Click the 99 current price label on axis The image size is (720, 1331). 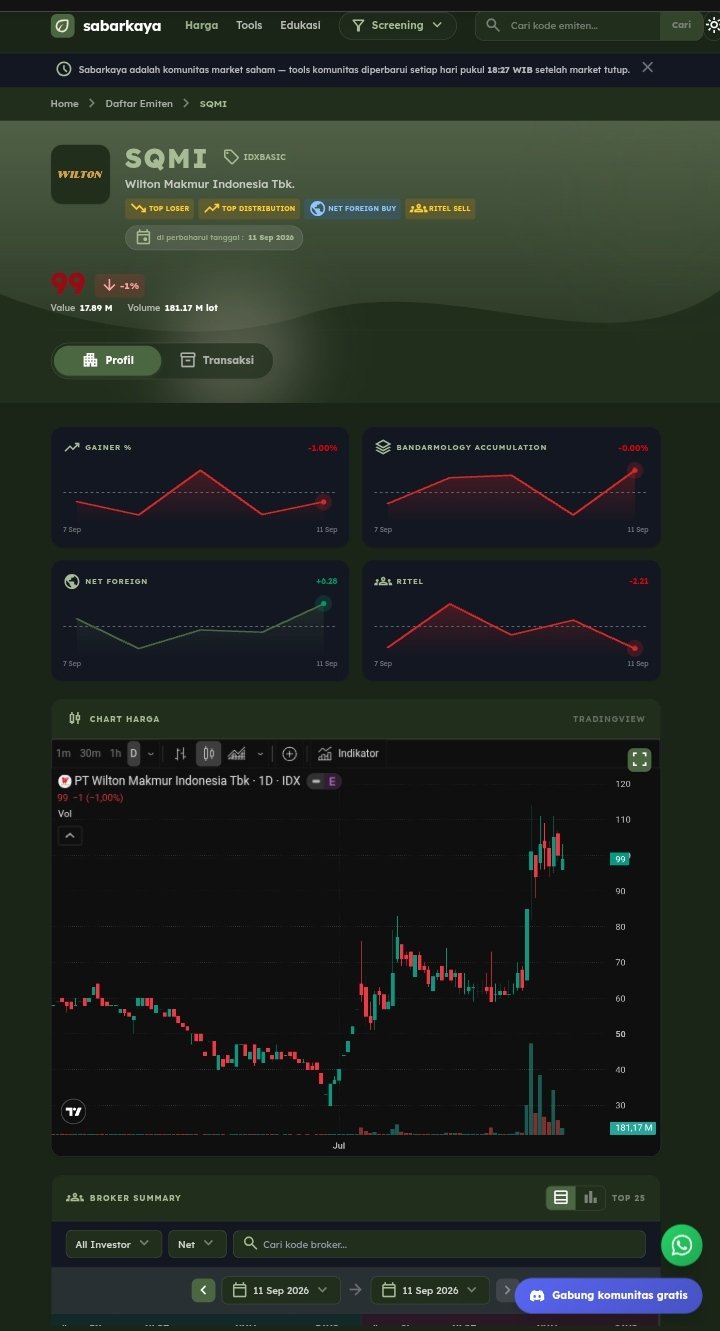(x=620, y=859)
